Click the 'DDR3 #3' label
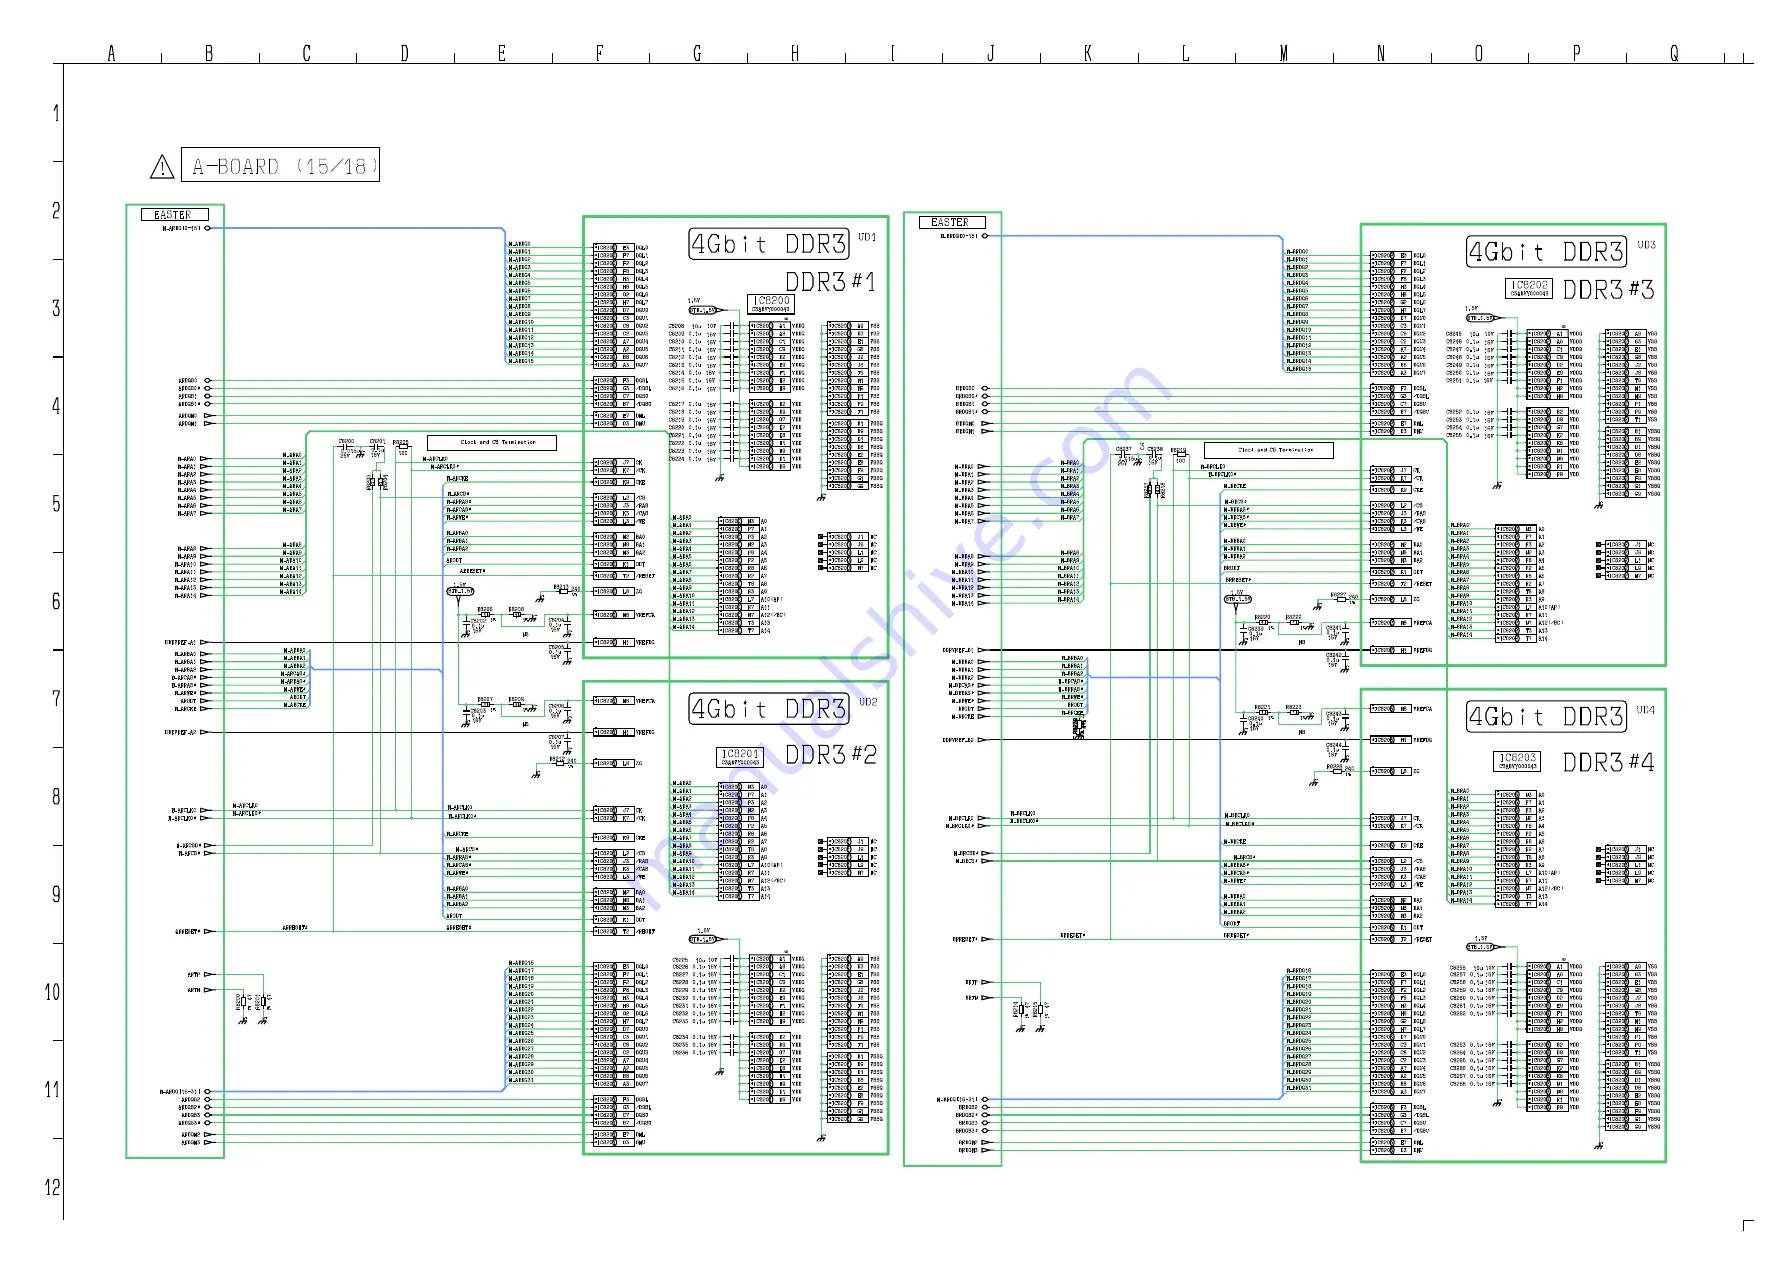 [x=1608, y=290]
